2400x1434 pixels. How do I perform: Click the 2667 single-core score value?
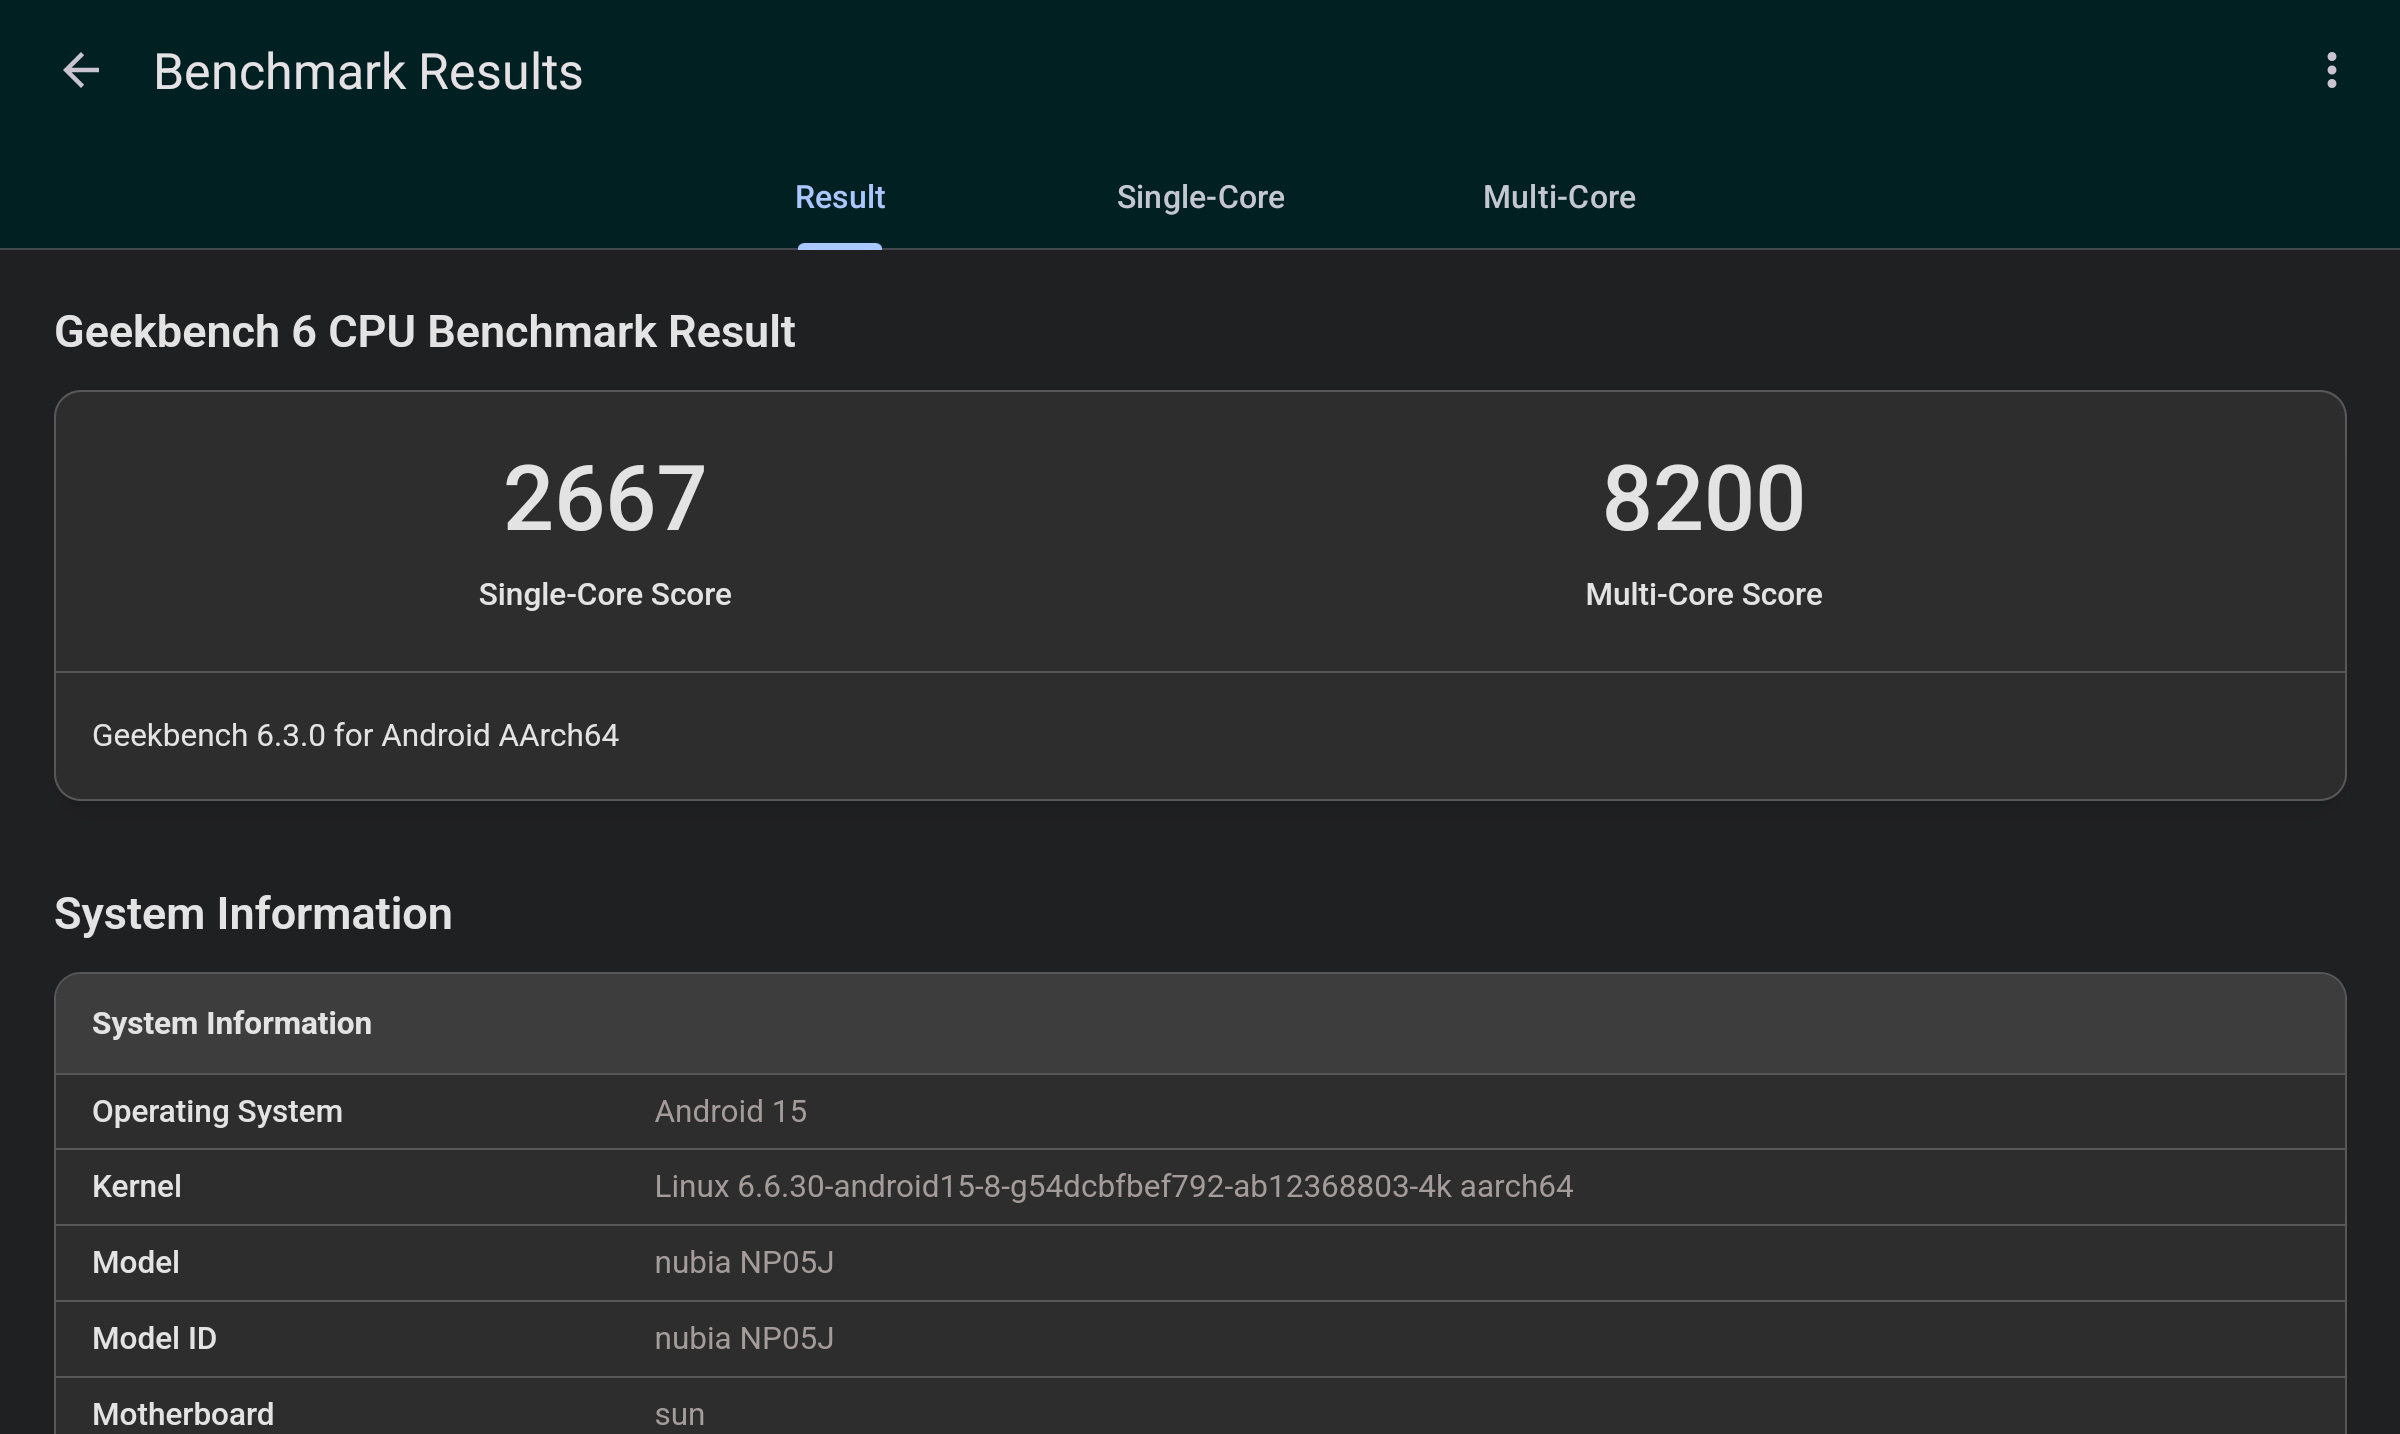click(604, 498)
